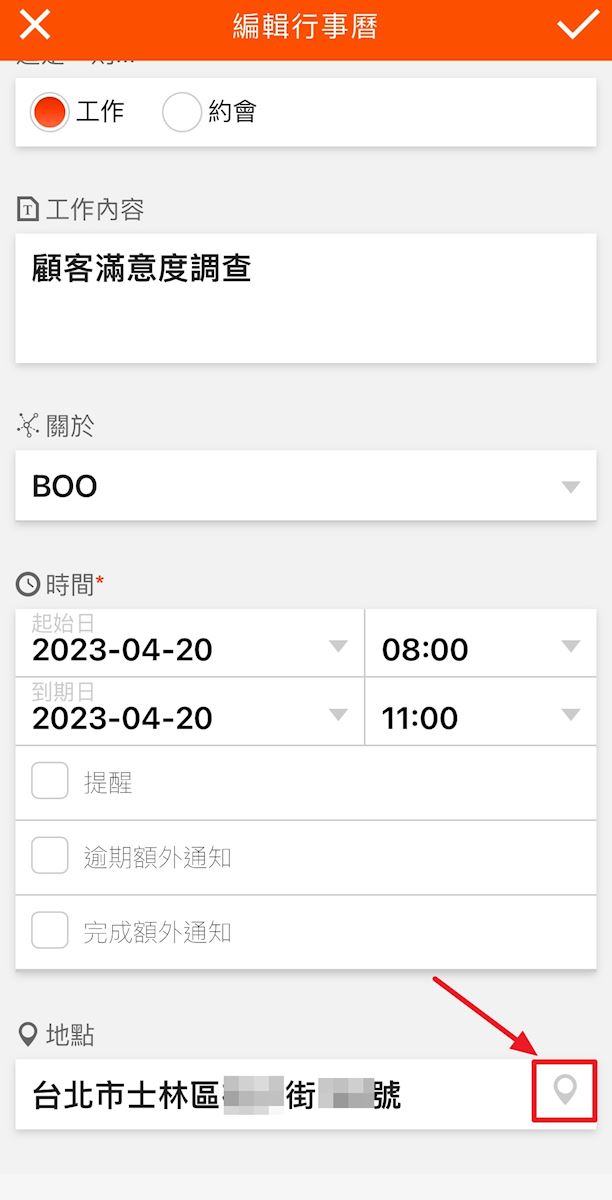
Task: Tap the 編輯行事曆 header title
Action: click(x=305, y=27)
